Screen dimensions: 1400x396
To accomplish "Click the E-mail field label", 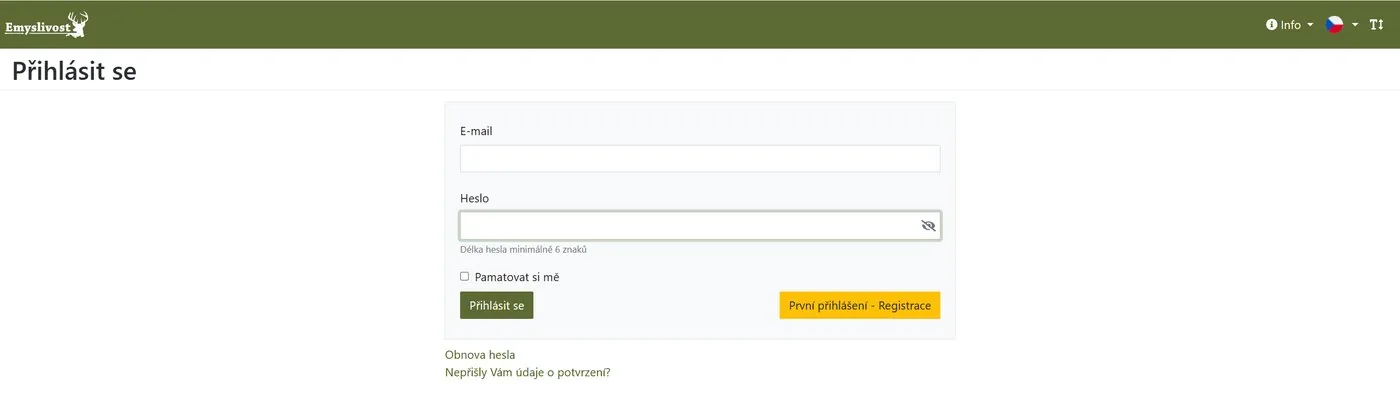I will pyautogui.click(x=476, y=131).
